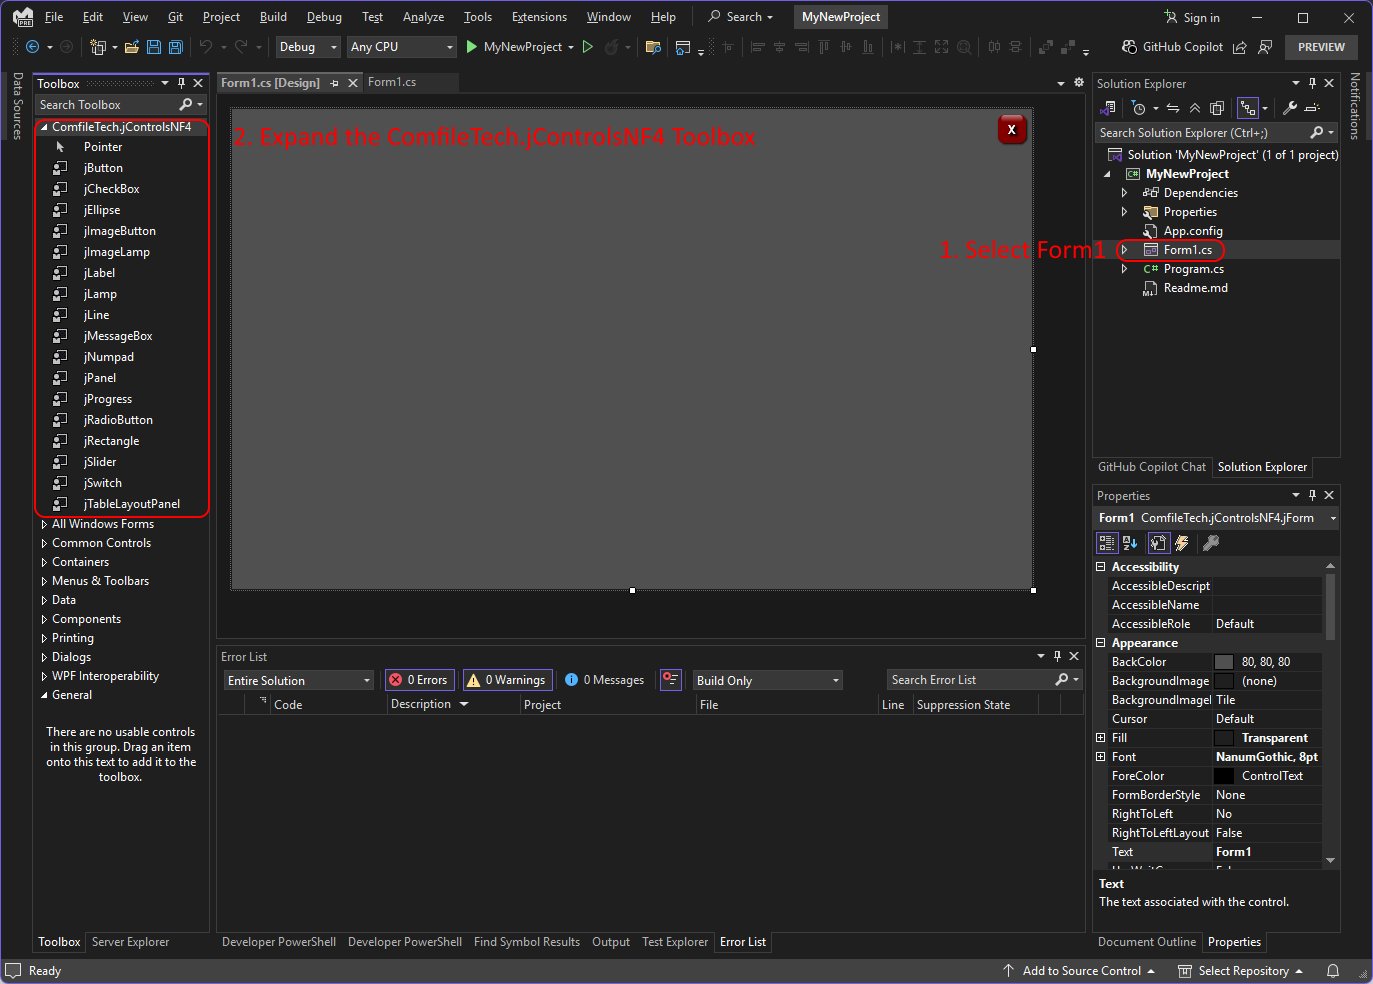Click the BackColor gray color swatch
The width and height of the screenshot is (1373, 984).
click(x=1224, y=662)
